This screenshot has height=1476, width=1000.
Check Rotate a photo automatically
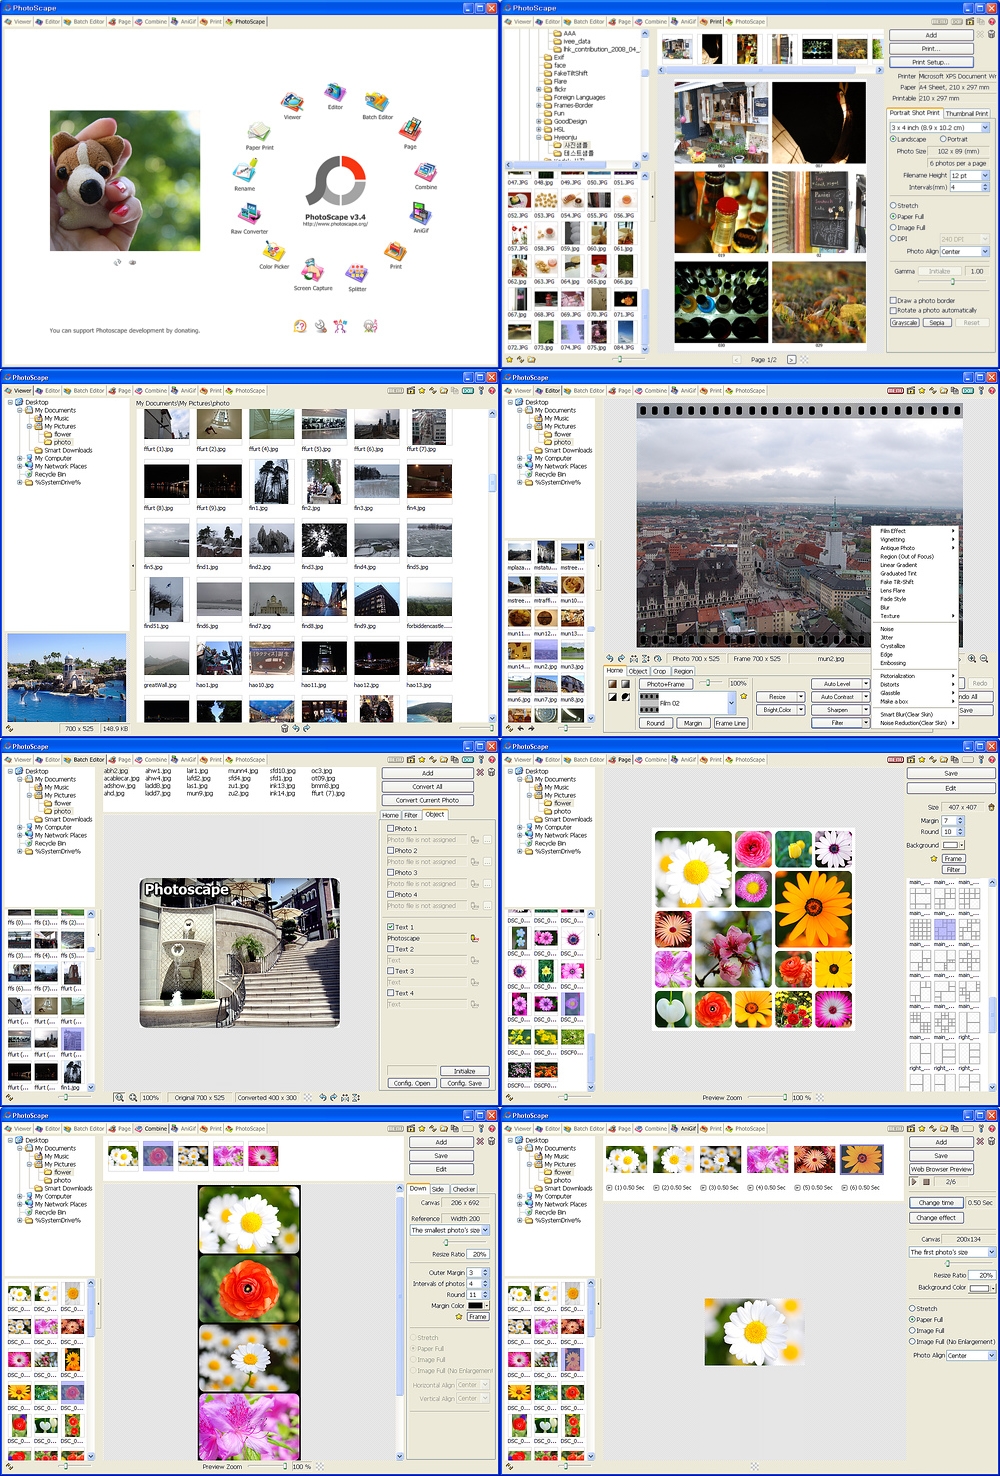(x=893, y=310)
